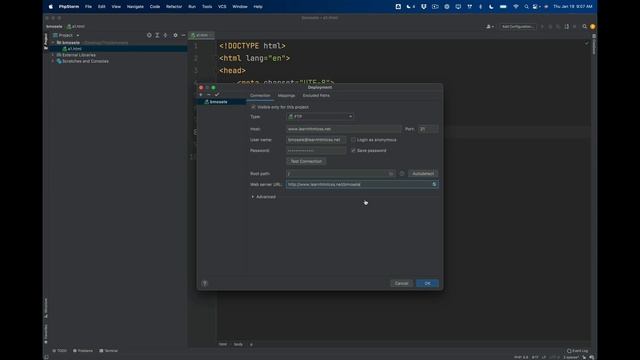Click the Autodetect button
640x360 pixels.
tap(423, 174)
